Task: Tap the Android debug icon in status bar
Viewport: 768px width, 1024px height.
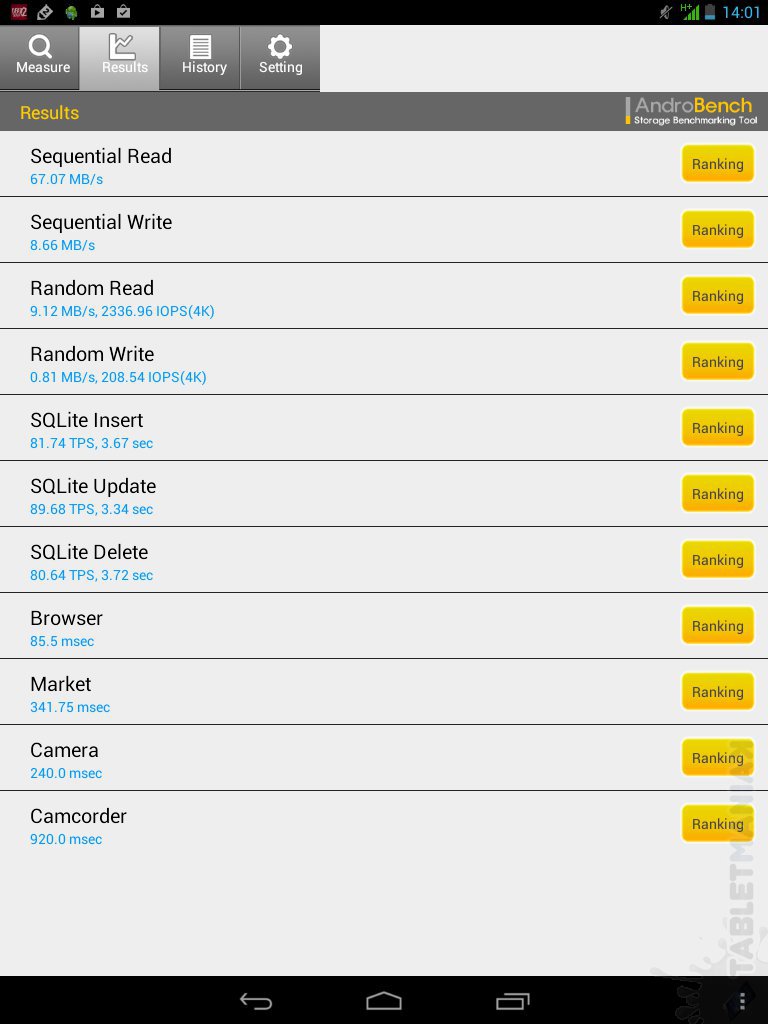Action: (x=71, y=12)
